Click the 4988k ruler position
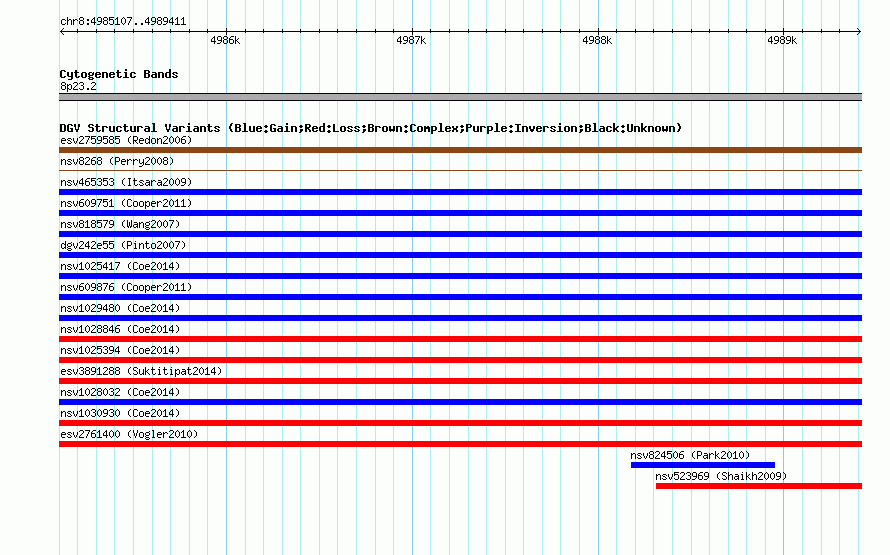 pyautogui.click(x=597, y=40)
